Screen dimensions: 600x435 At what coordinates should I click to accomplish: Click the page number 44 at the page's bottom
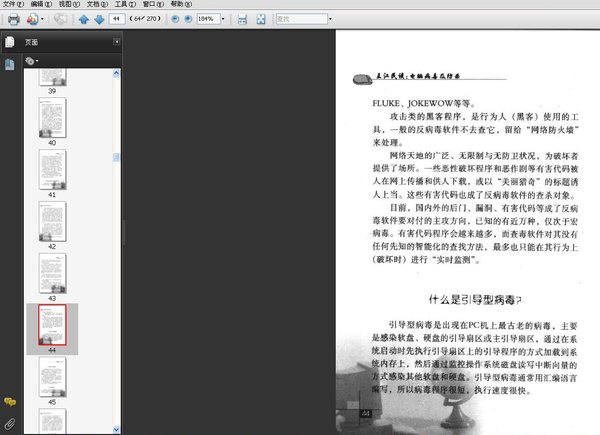point(366,413)
